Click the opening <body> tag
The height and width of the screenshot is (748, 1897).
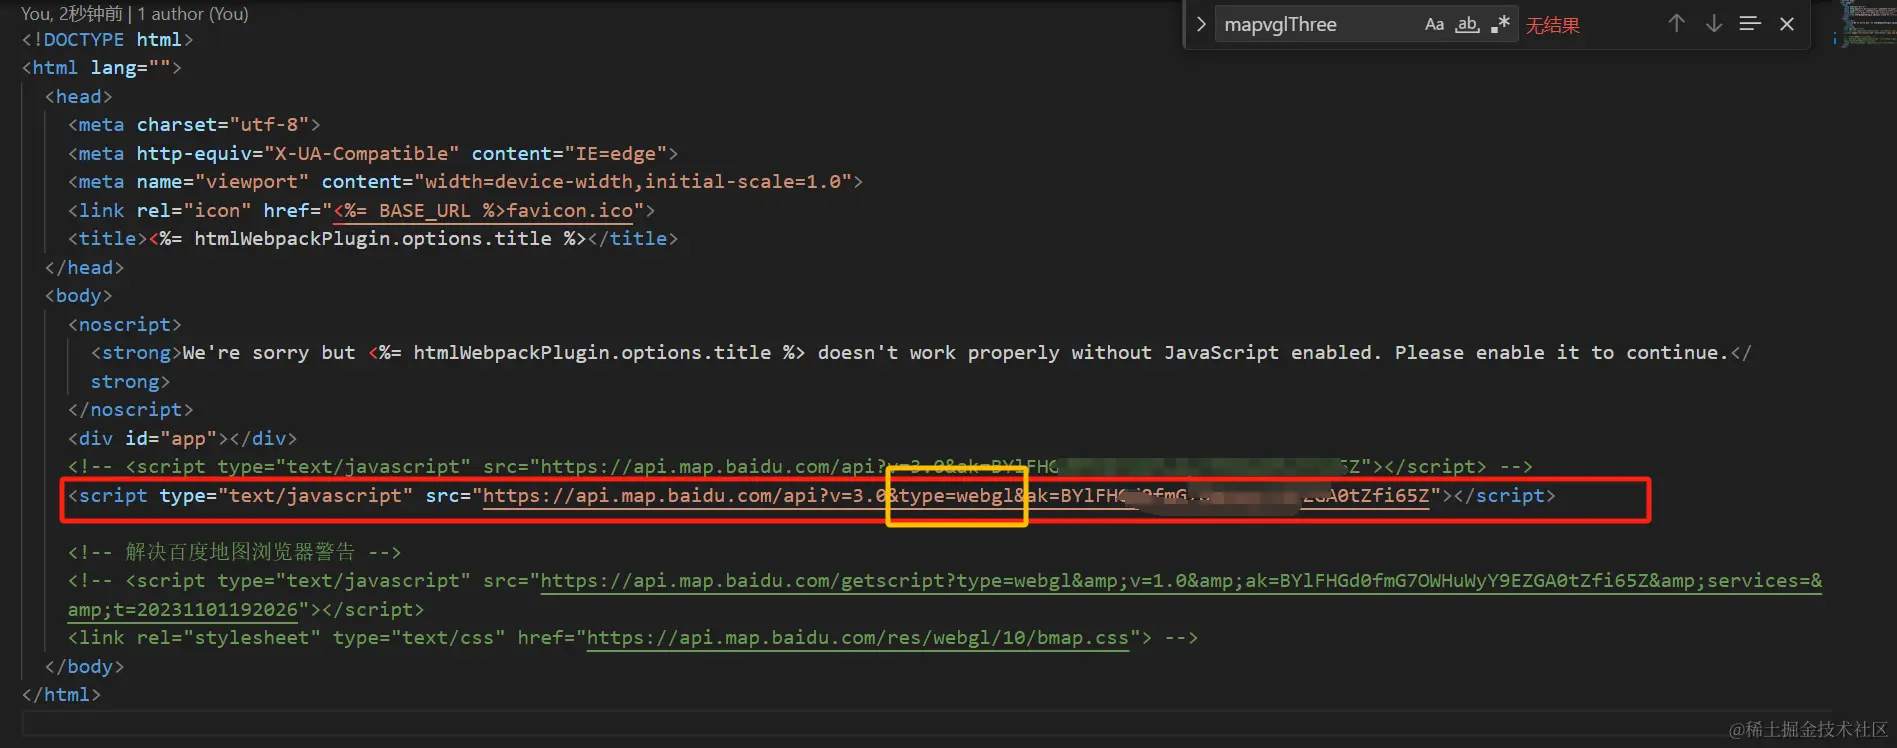pyautogui.click(x=78, y=296)
